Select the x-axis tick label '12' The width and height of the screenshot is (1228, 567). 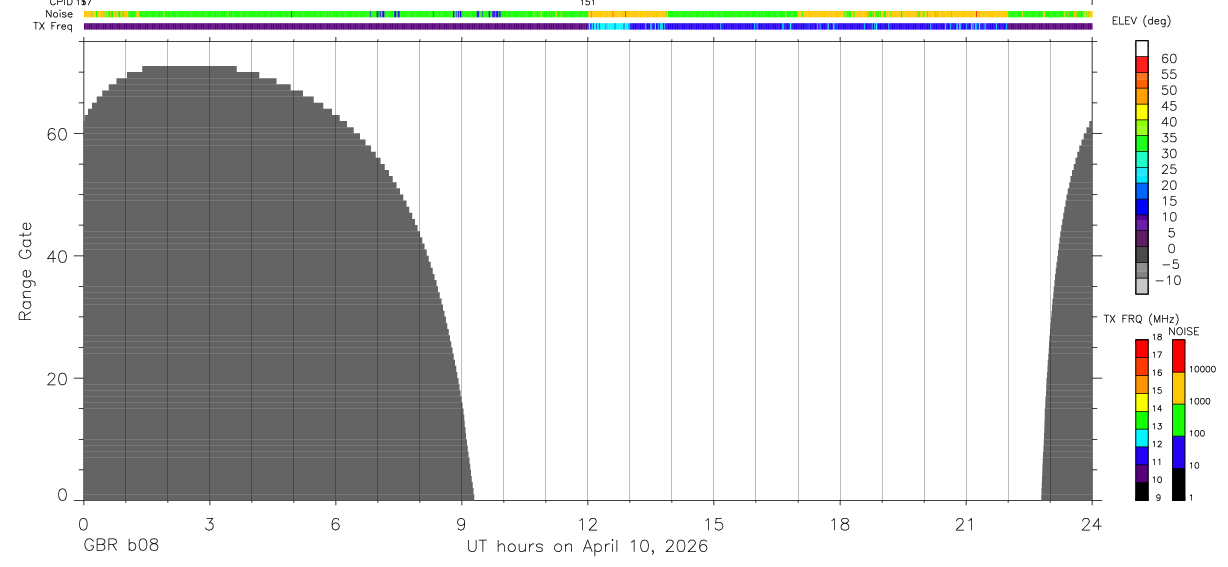(x=588, y=525)
